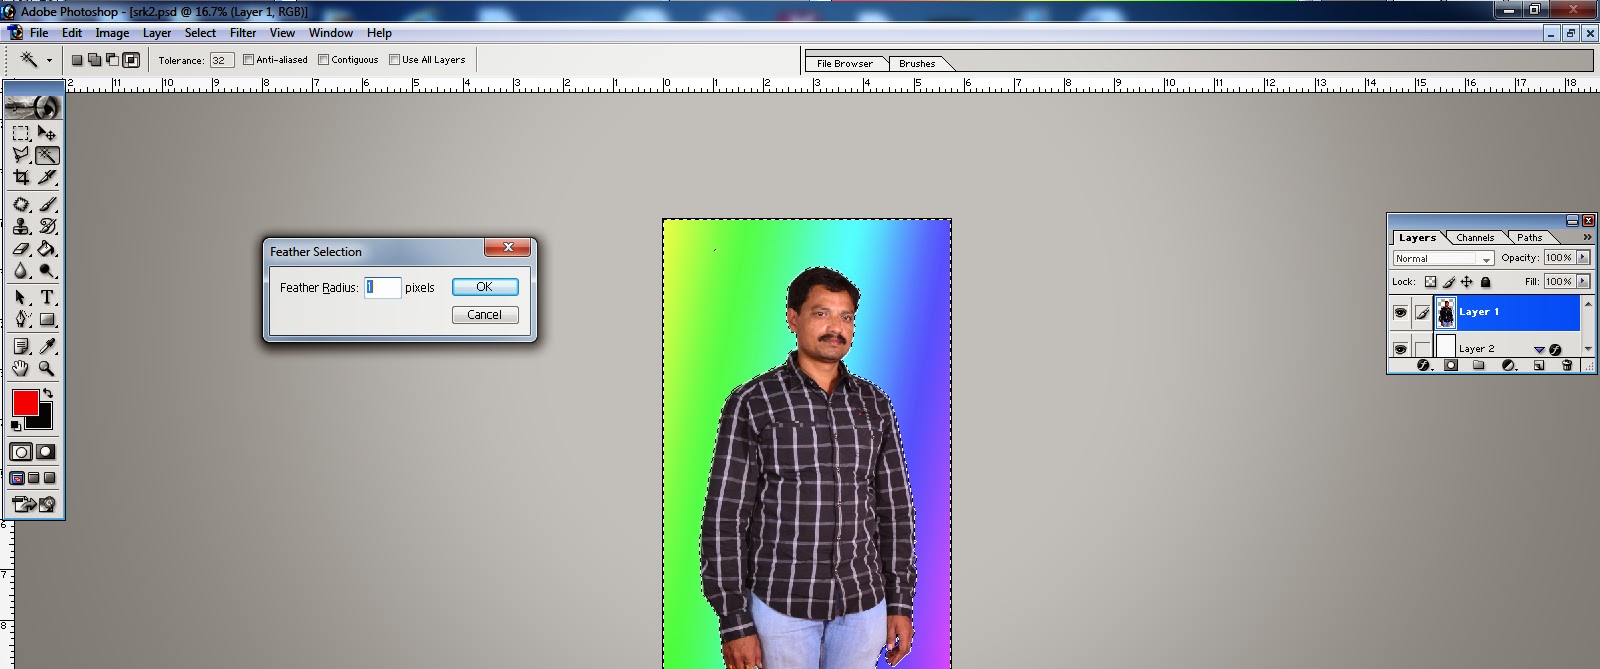Hide Layer 2 with its eye icon
The image size is (1600, 669).
click(x=1400, y=348)
